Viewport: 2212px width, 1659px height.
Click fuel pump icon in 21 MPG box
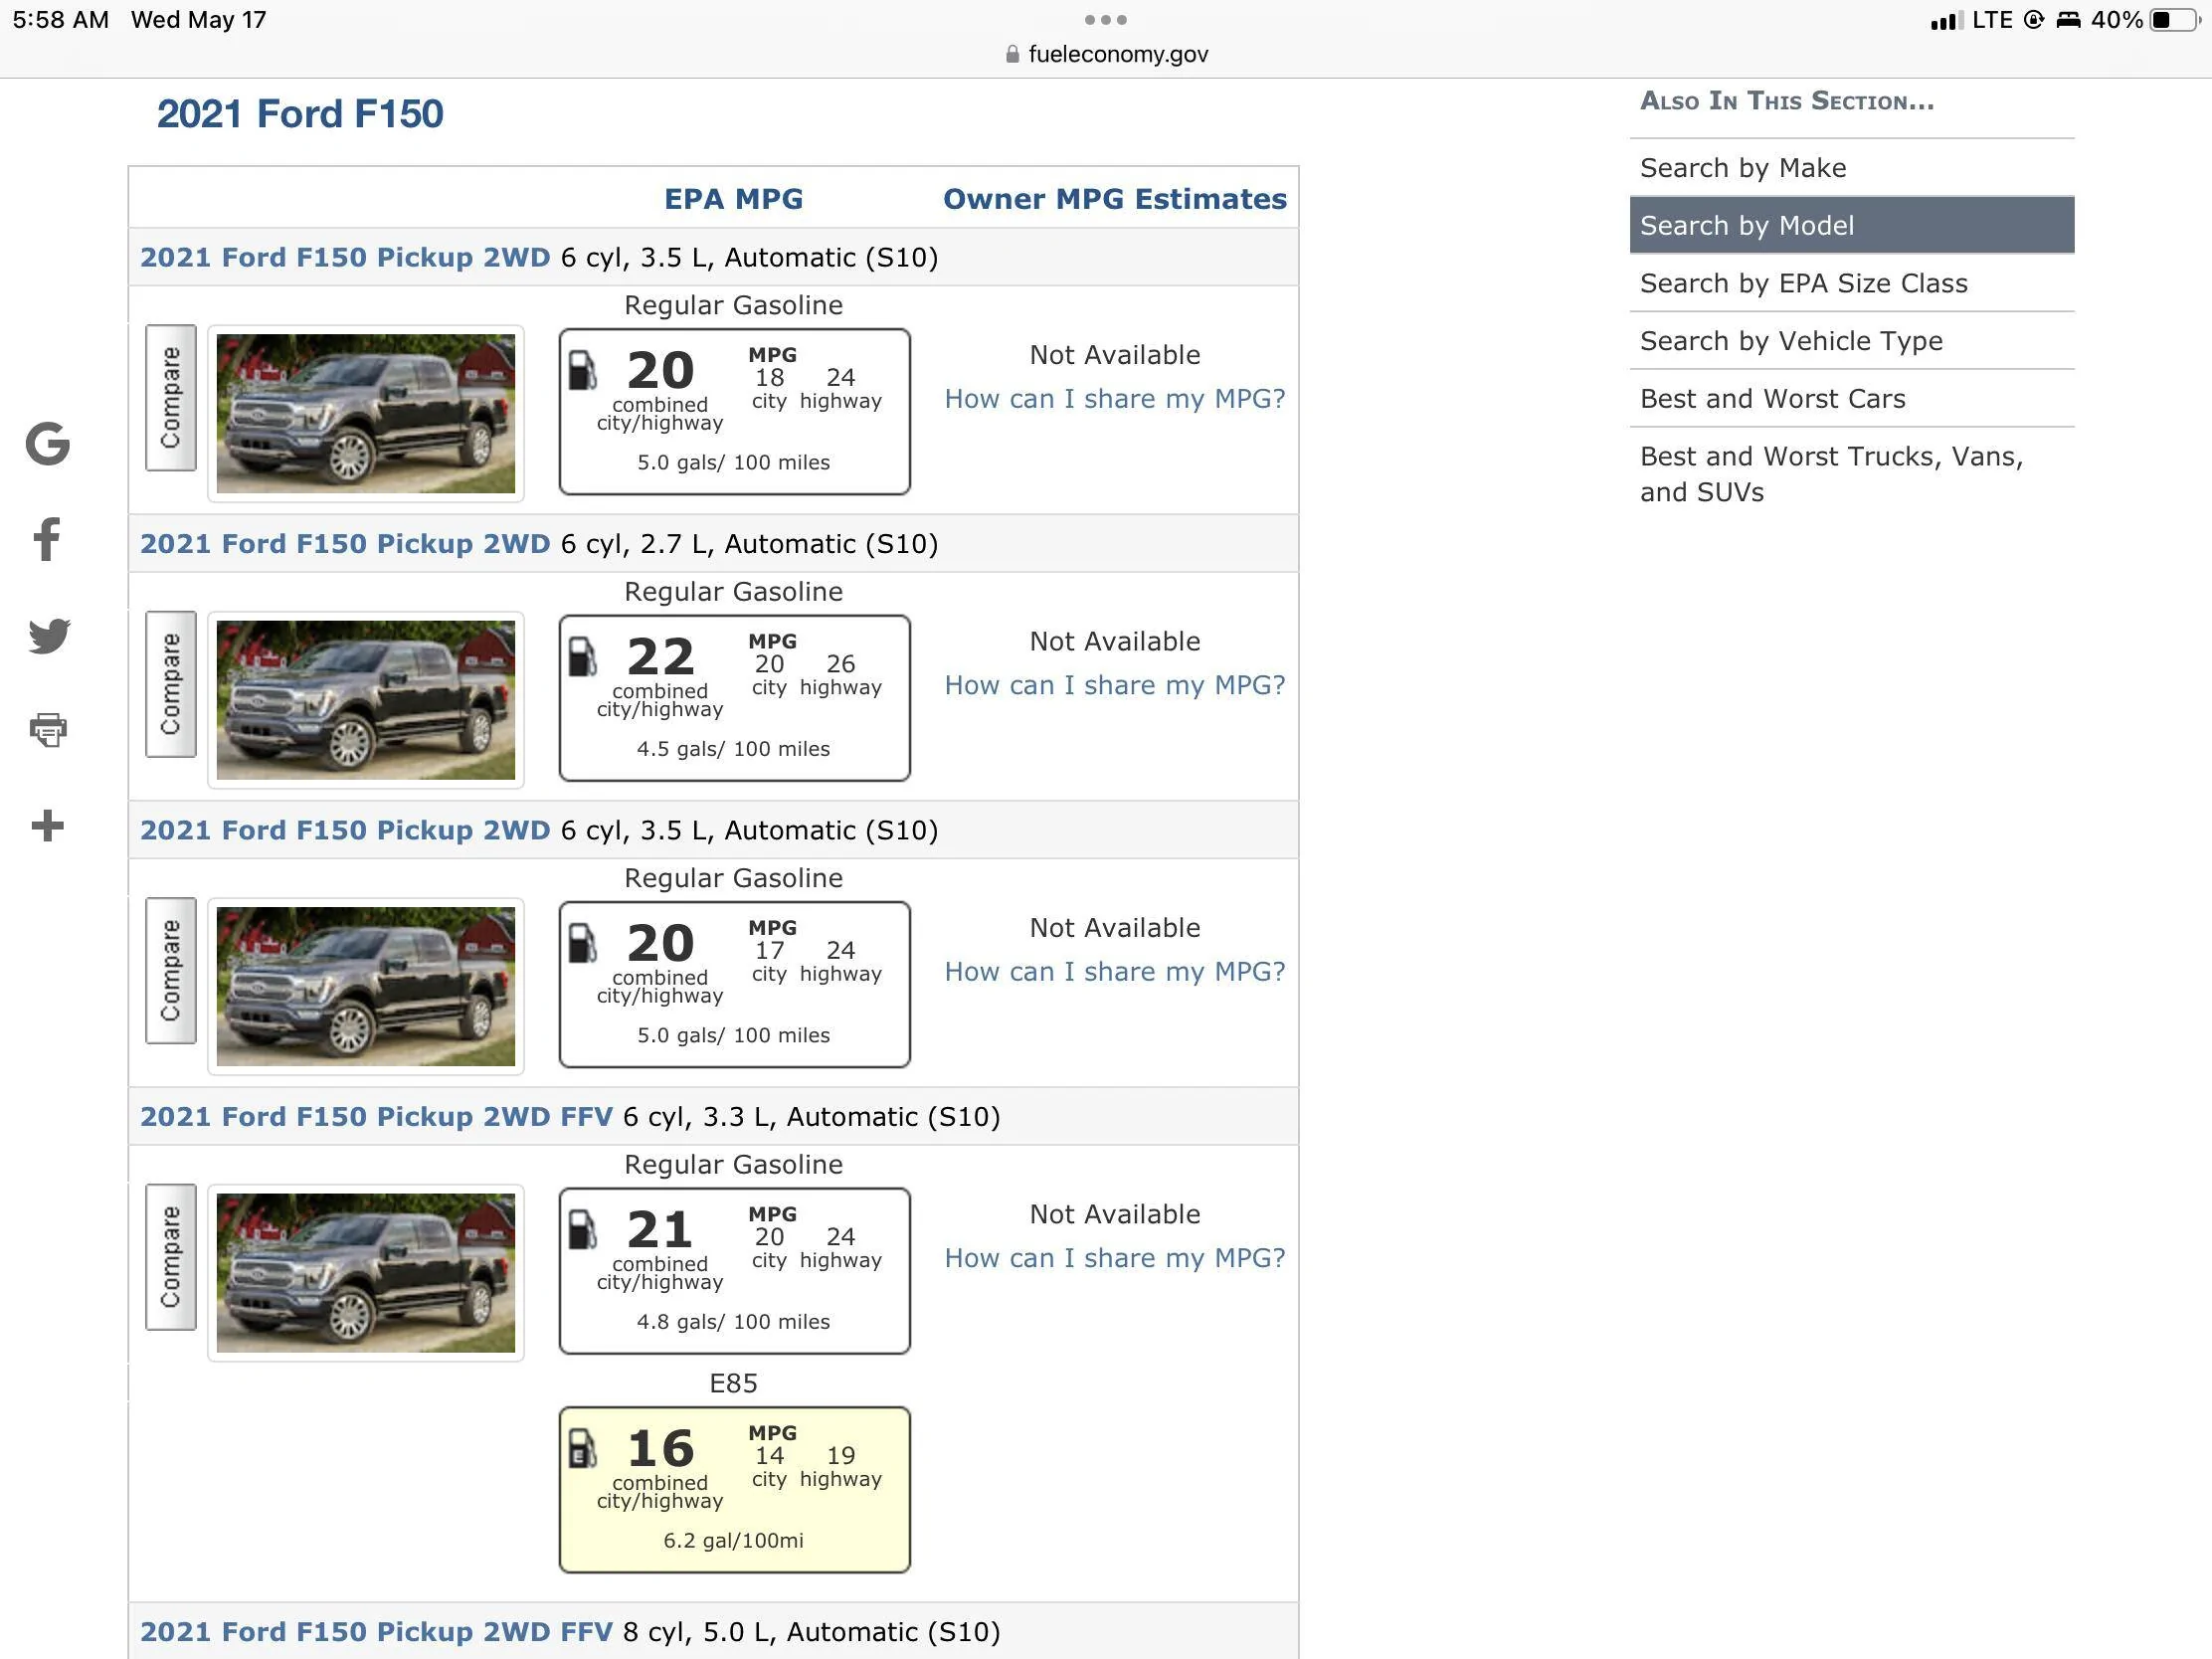[x=582, y=1230]
